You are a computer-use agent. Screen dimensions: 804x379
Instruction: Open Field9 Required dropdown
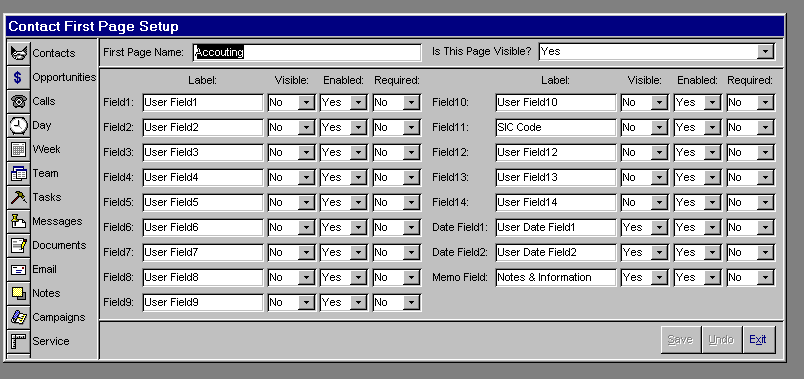411,303
